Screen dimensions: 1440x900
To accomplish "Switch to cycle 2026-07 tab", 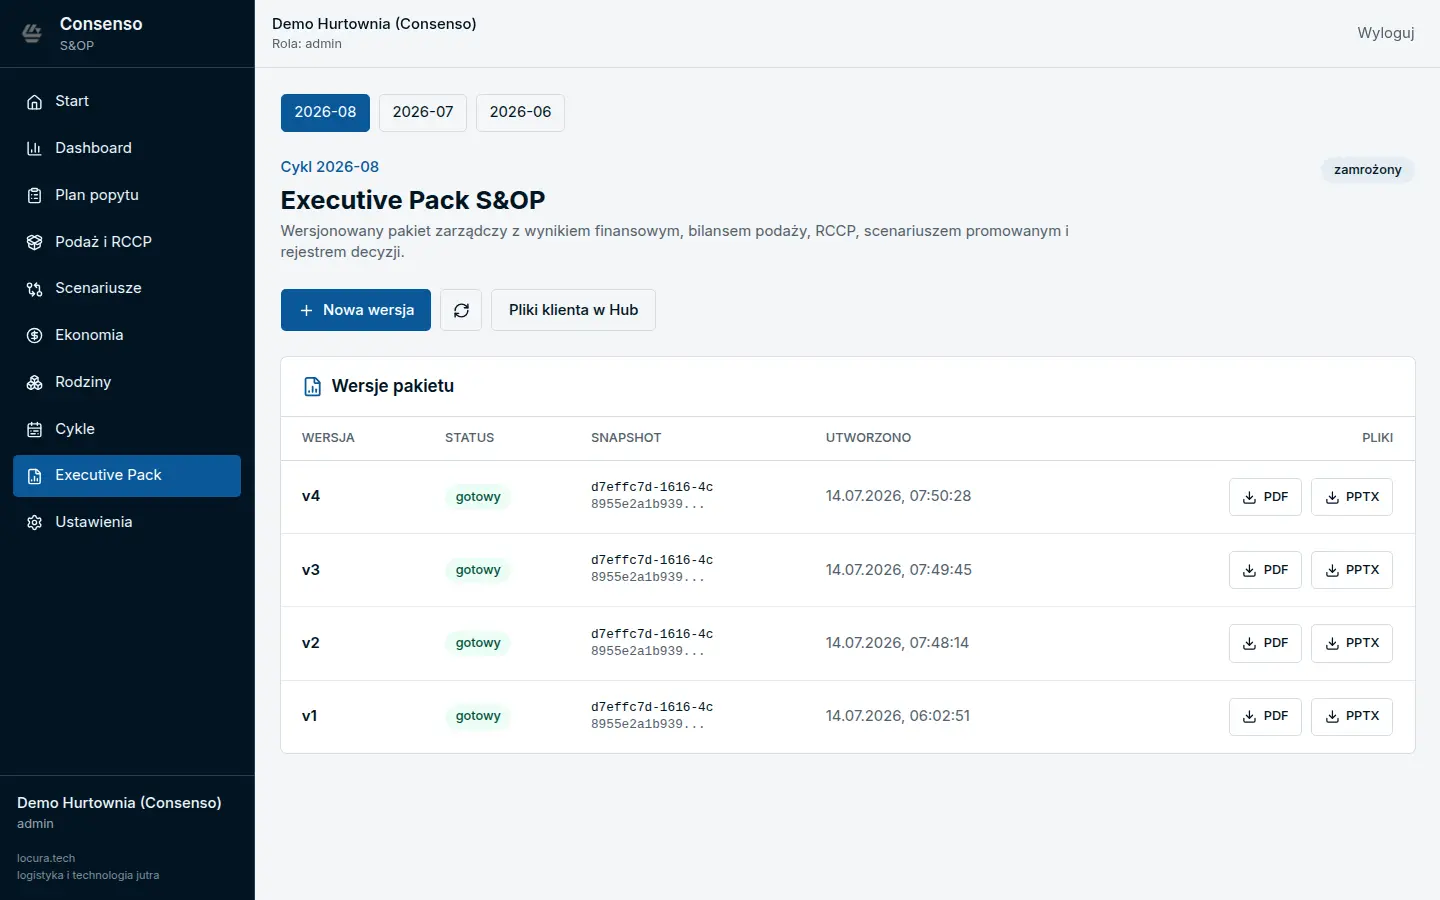I will (423, 112).
